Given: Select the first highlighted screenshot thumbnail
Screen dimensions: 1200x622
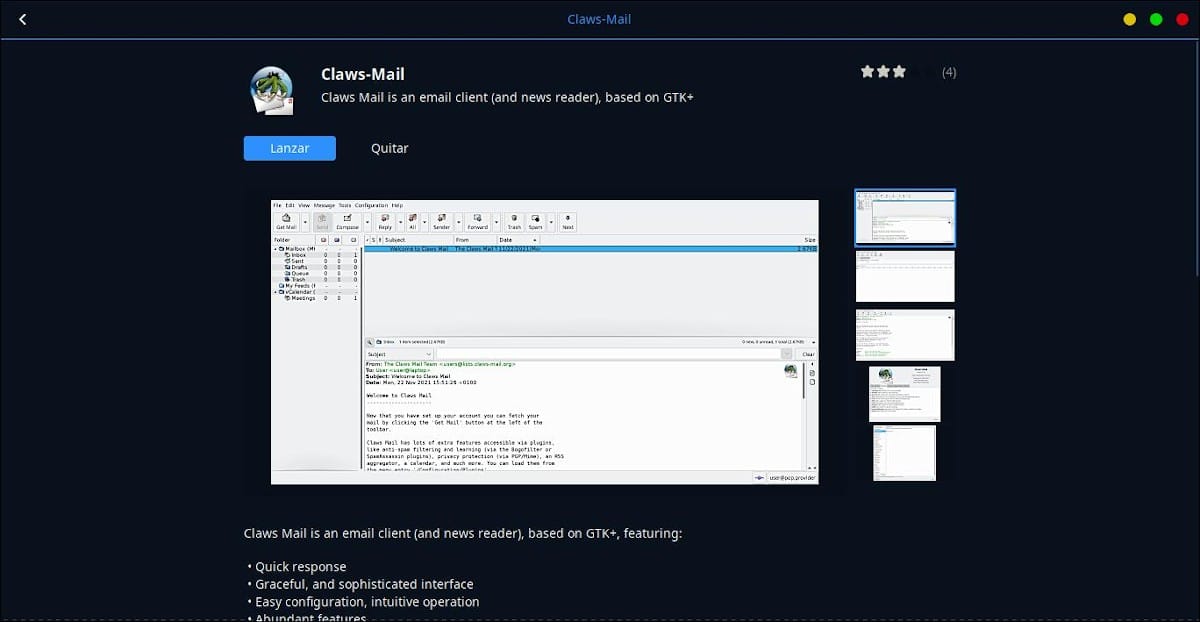Looking at the screenshot, I should 905,217.
